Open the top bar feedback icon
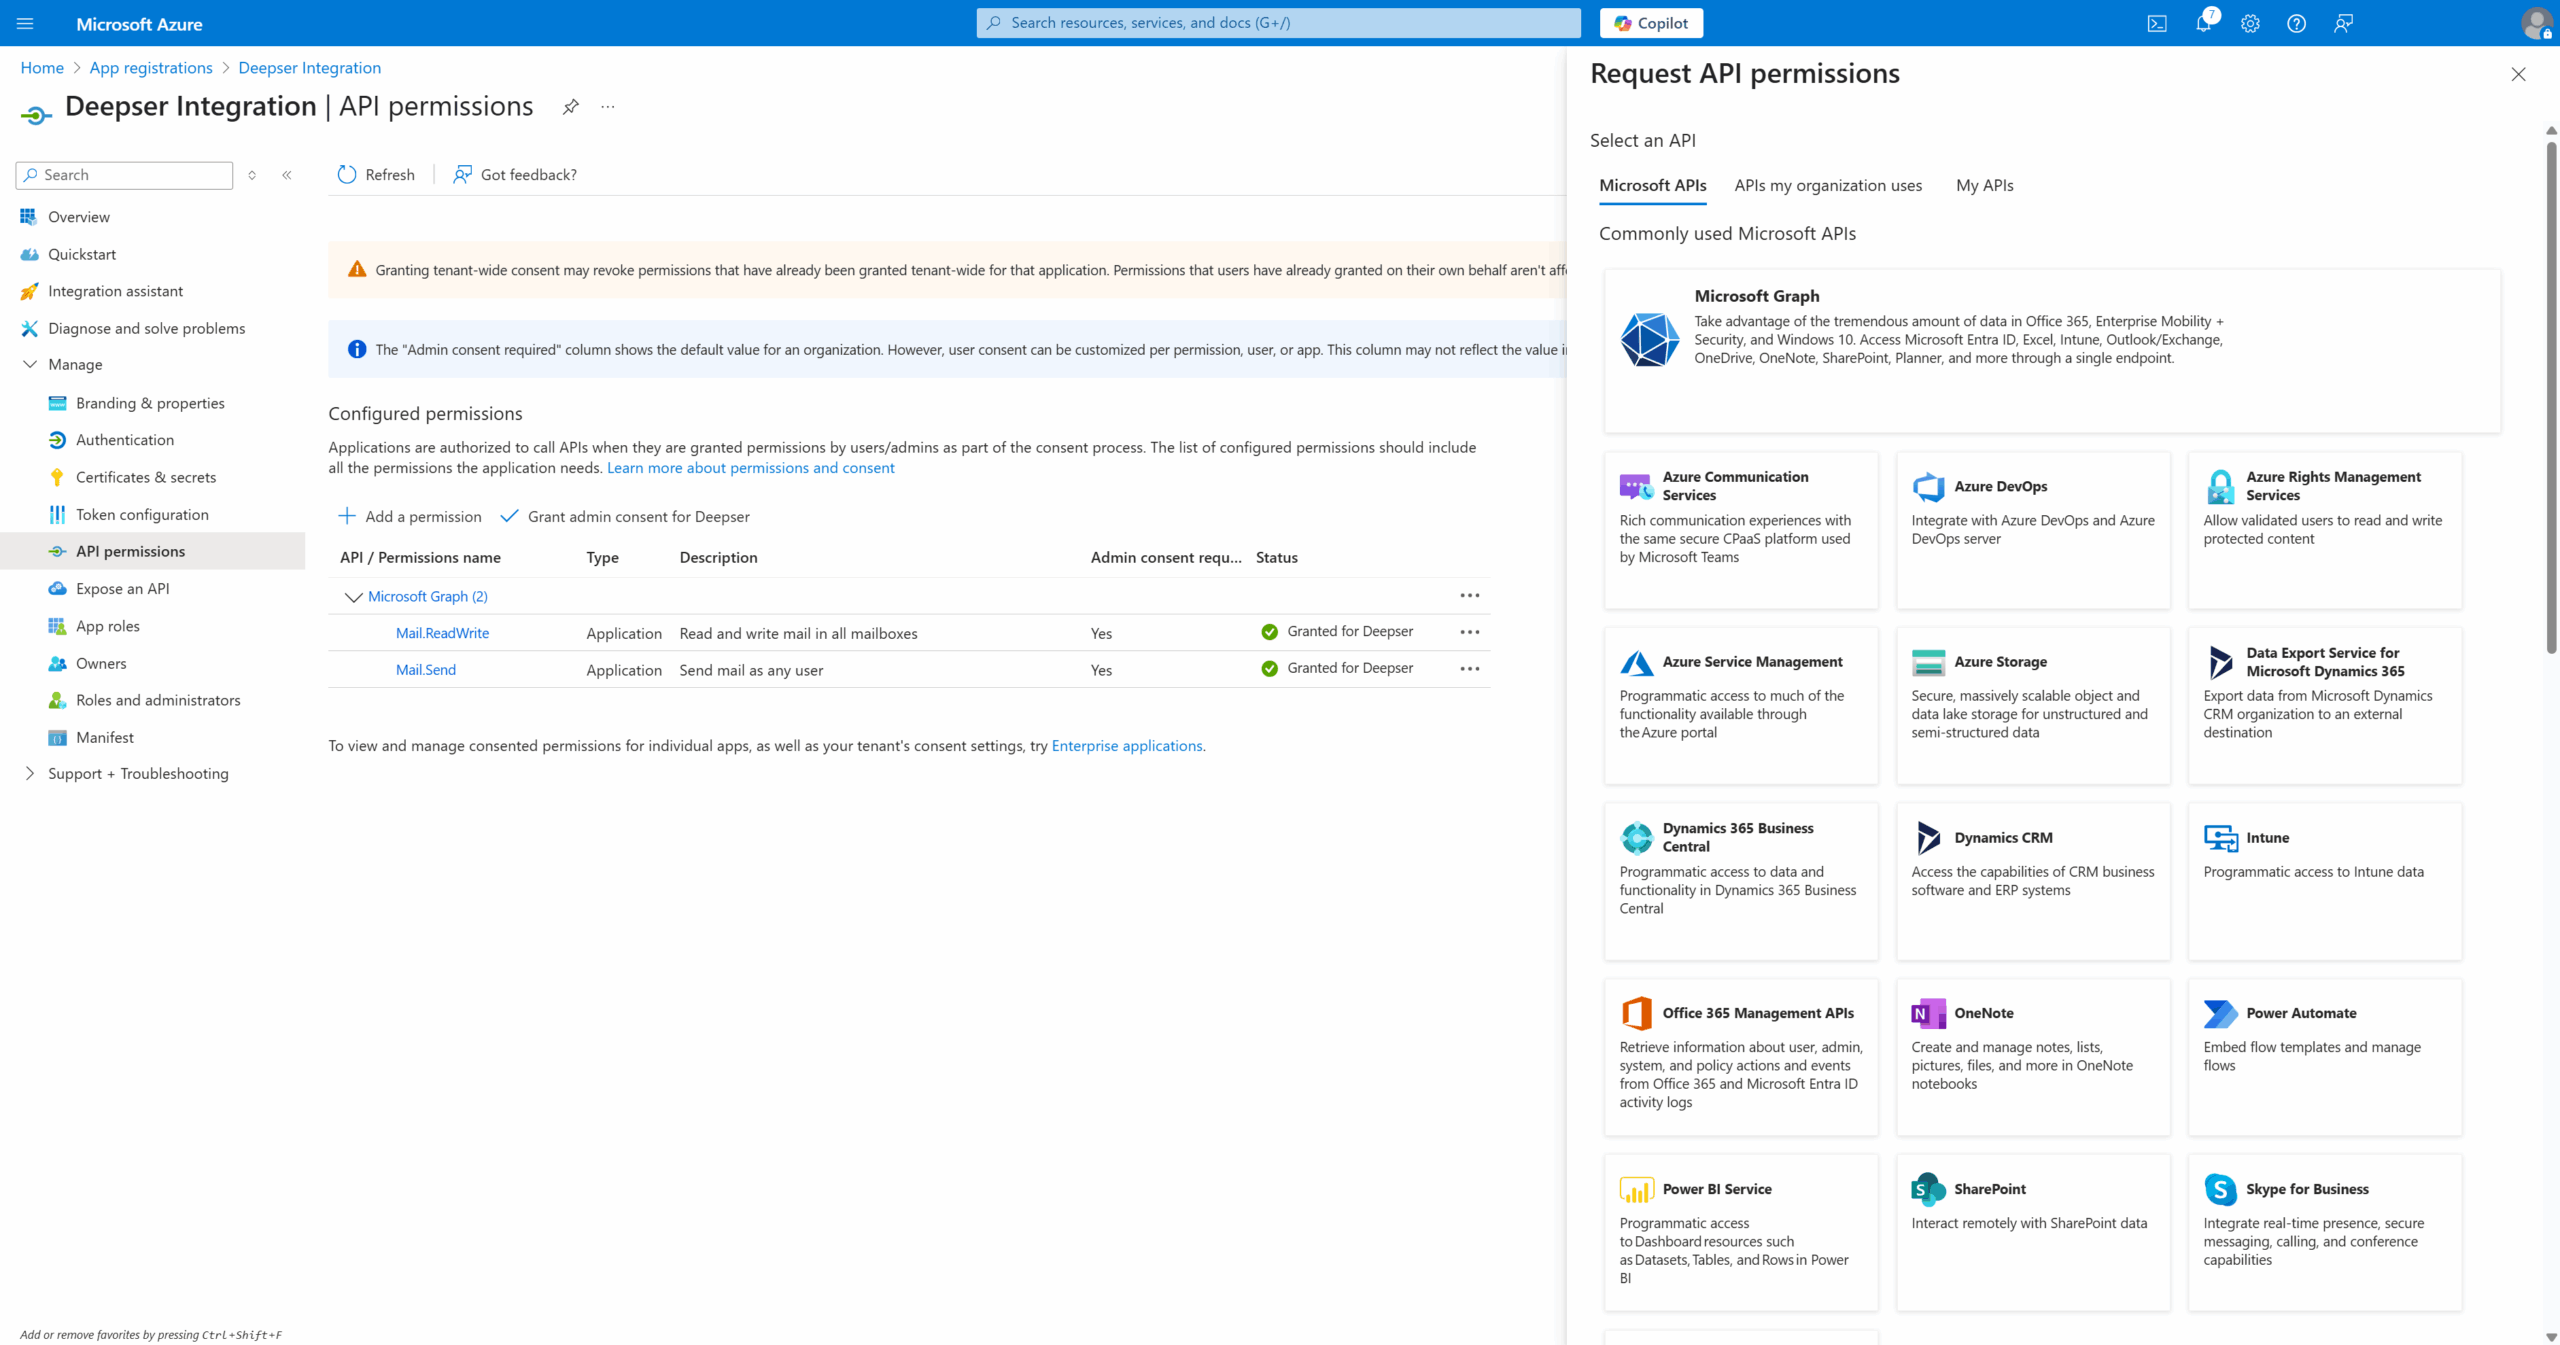 (2343, 23)
